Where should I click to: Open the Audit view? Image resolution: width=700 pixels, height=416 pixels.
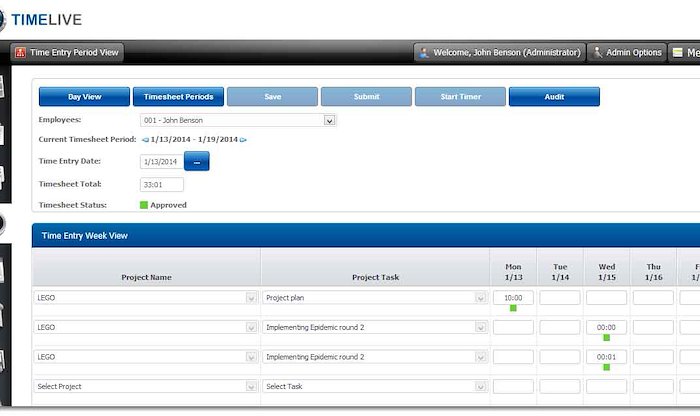554,97
